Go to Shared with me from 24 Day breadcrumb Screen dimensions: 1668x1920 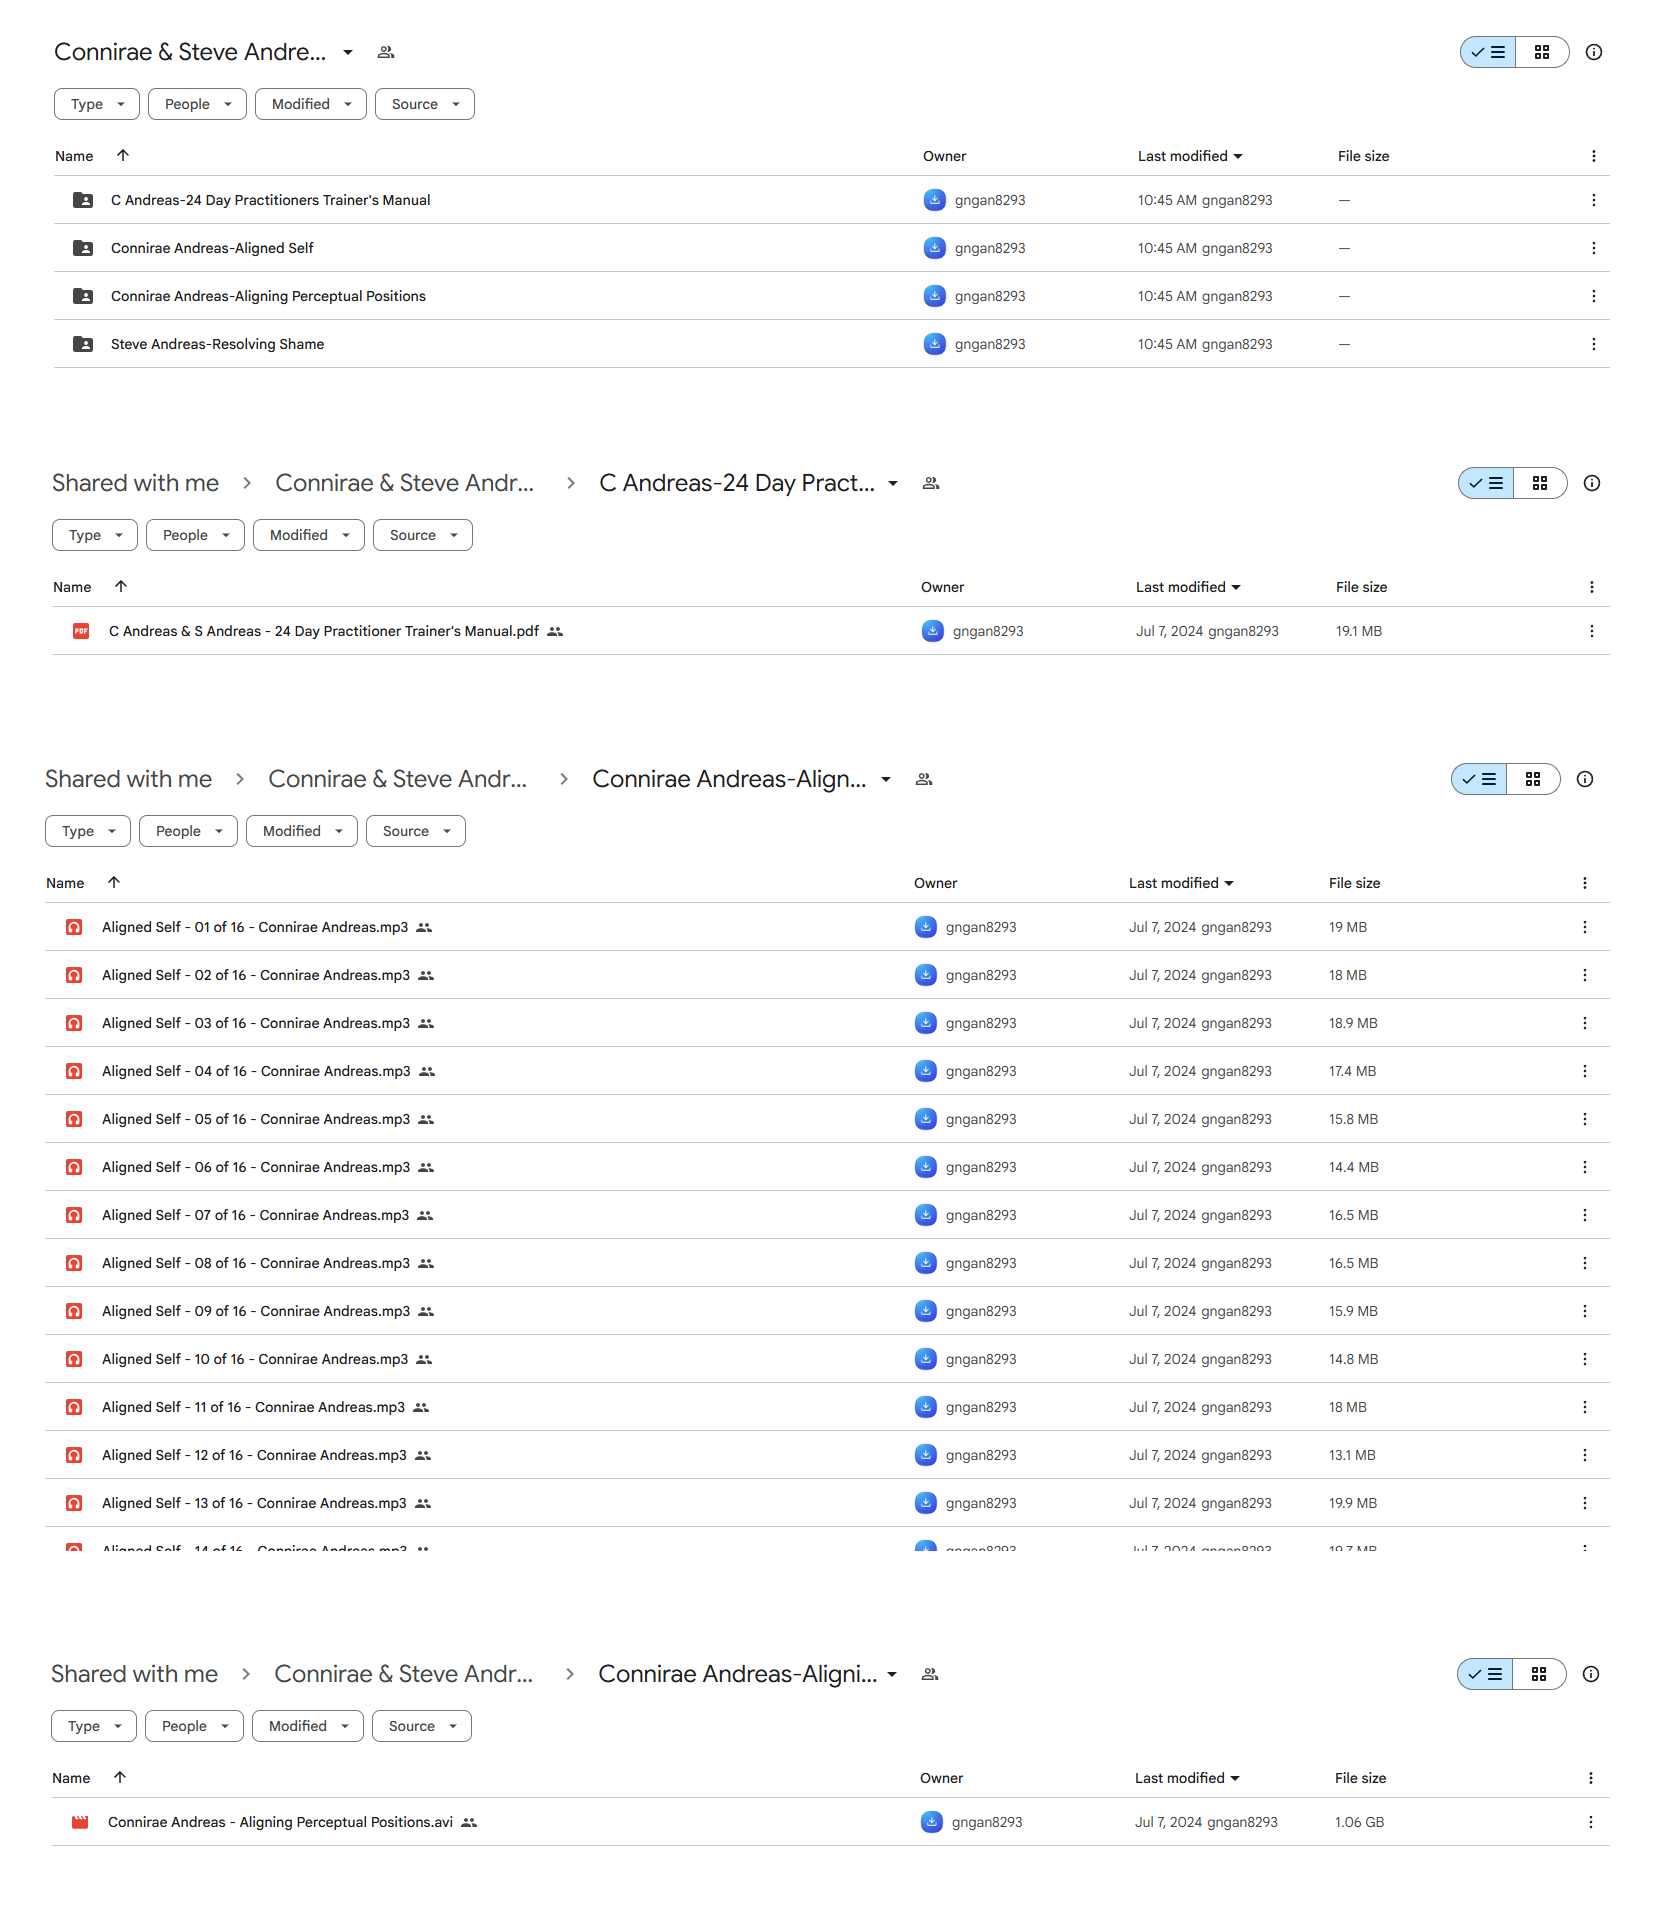pos(135,483)
